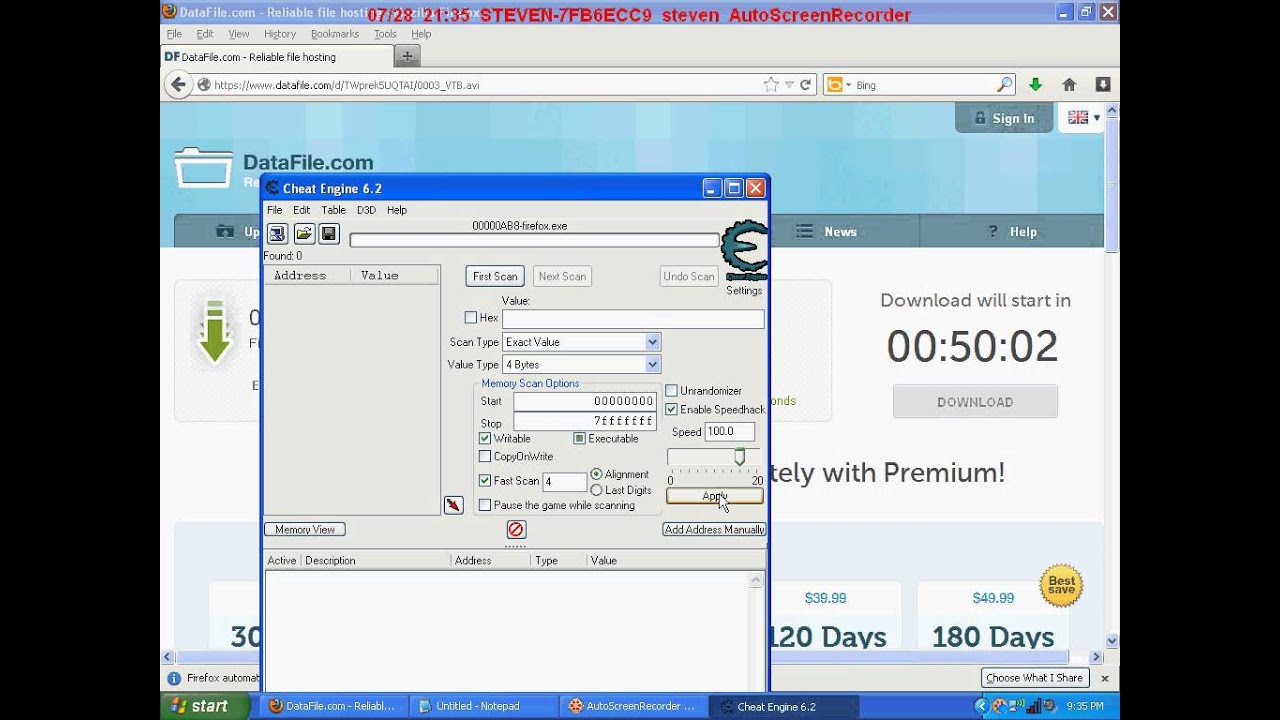Click the speedhack speed slider handle
The height and width of the screenshot is (720, 1280).
(740, 456)
